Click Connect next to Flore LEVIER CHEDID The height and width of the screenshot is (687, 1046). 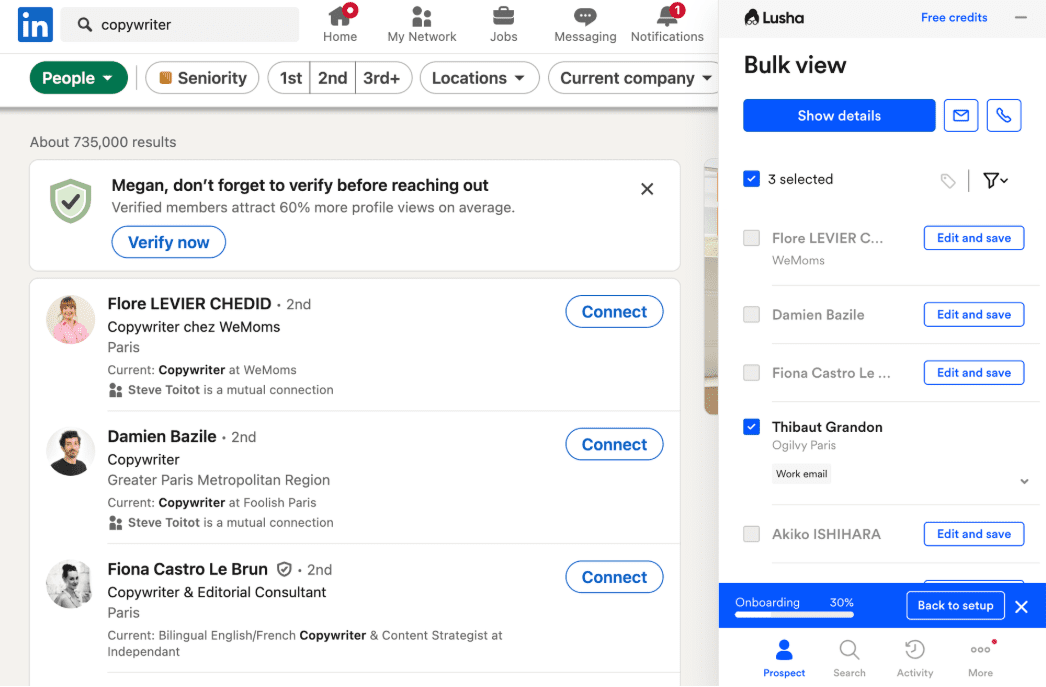pyautogui.click(x=614, y=311)
